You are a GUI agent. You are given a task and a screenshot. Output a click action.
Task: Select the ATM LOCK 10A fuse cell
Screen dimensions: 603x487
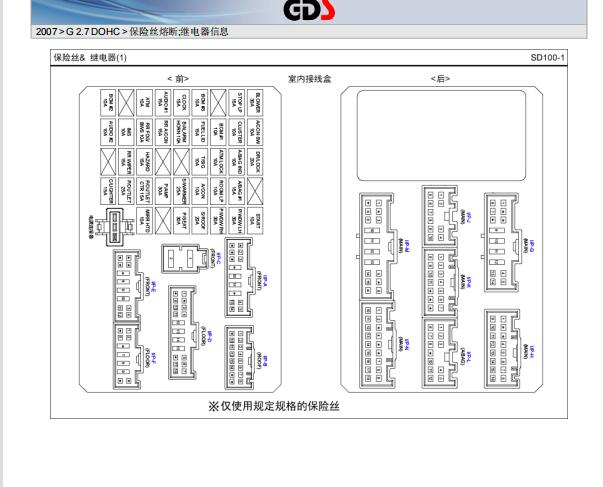218,162
